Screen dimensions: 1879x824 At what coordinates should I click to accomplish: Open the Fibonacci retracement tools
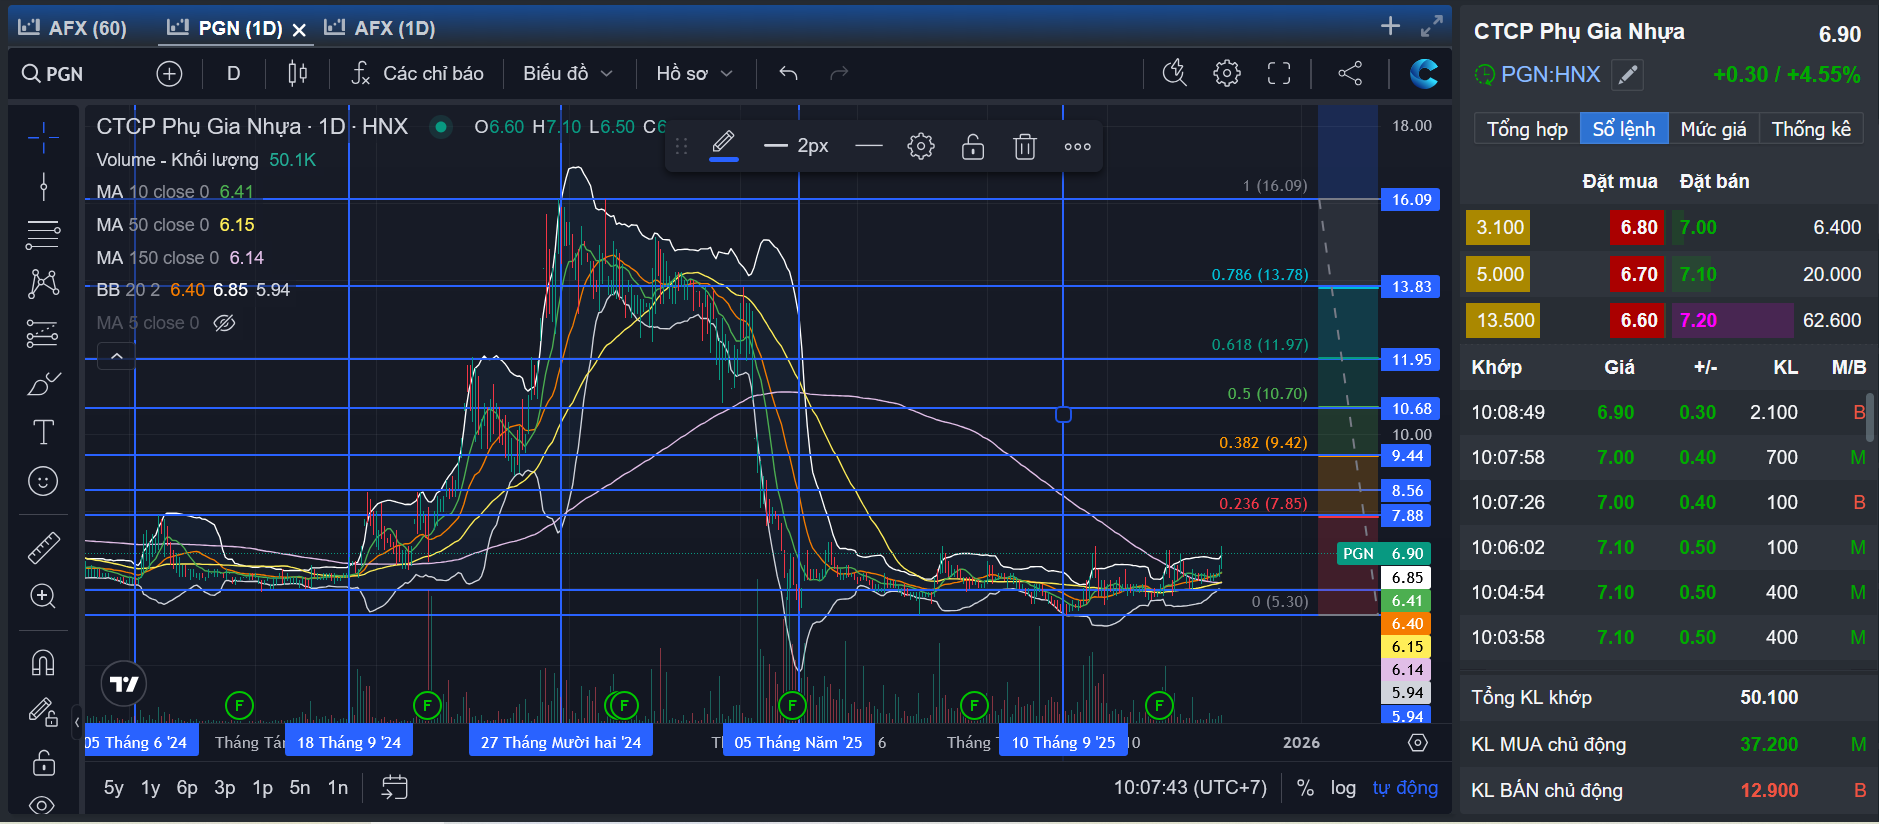click(42, 235)
